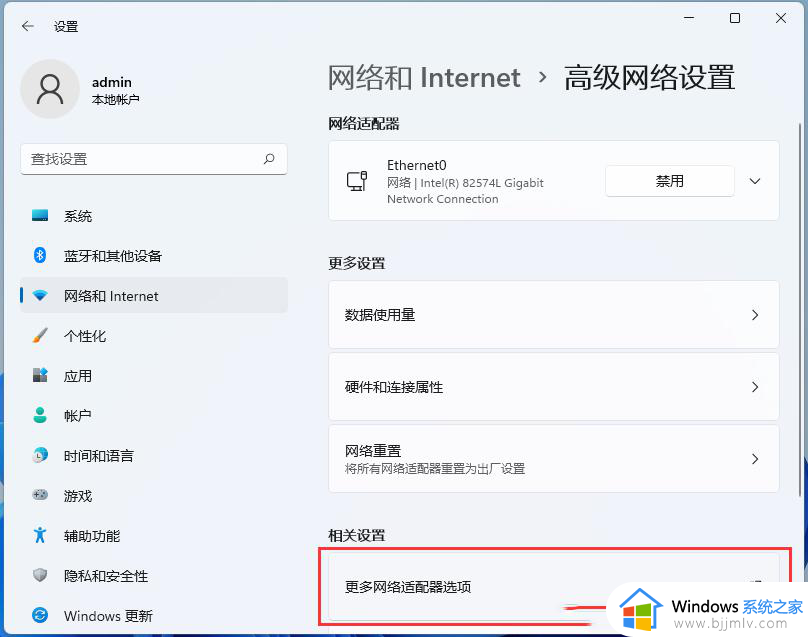Open 蓝牙和其他设备 Bluetooth settings
This screenshot has height=637, width=808.
(x=112, y=256)
